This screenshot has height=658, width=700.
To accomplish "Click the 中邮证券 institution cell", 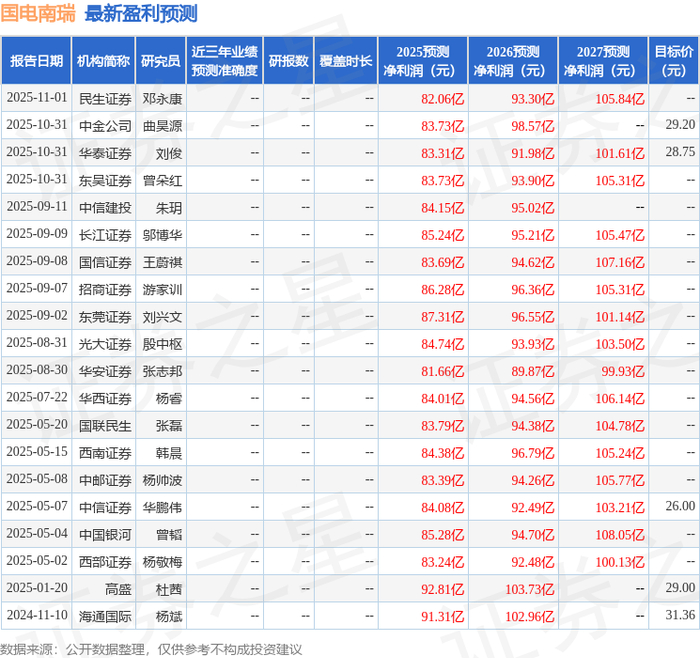I will tap(105, 480).
